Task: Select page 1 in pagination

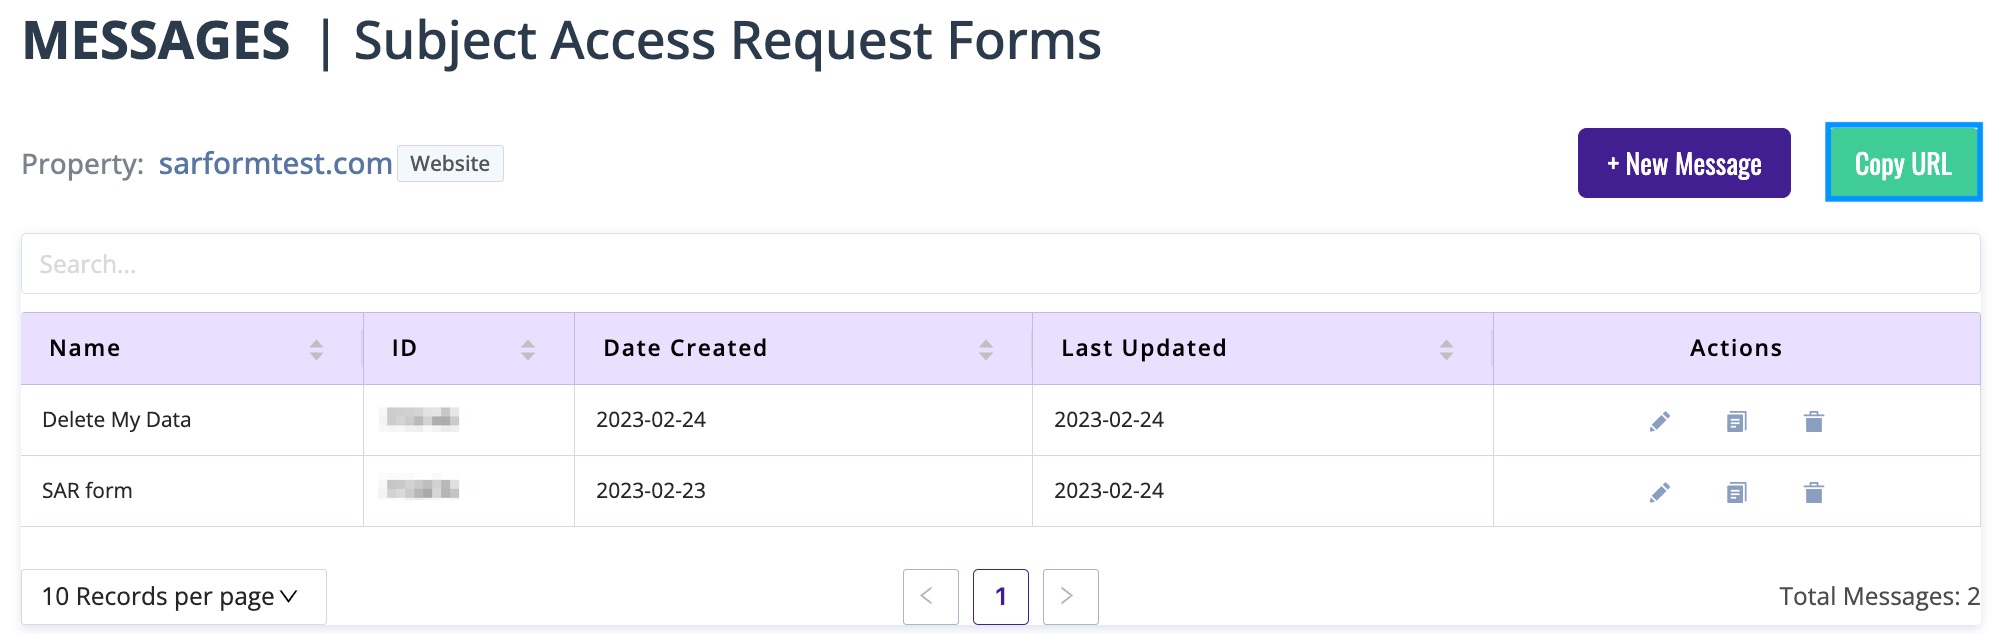Action: coord(1000,597)
